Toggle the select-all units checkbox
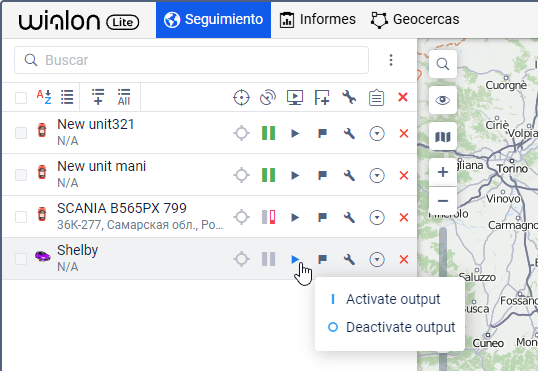The width and height of the screenshot is (538, 371). pos(21,98)
